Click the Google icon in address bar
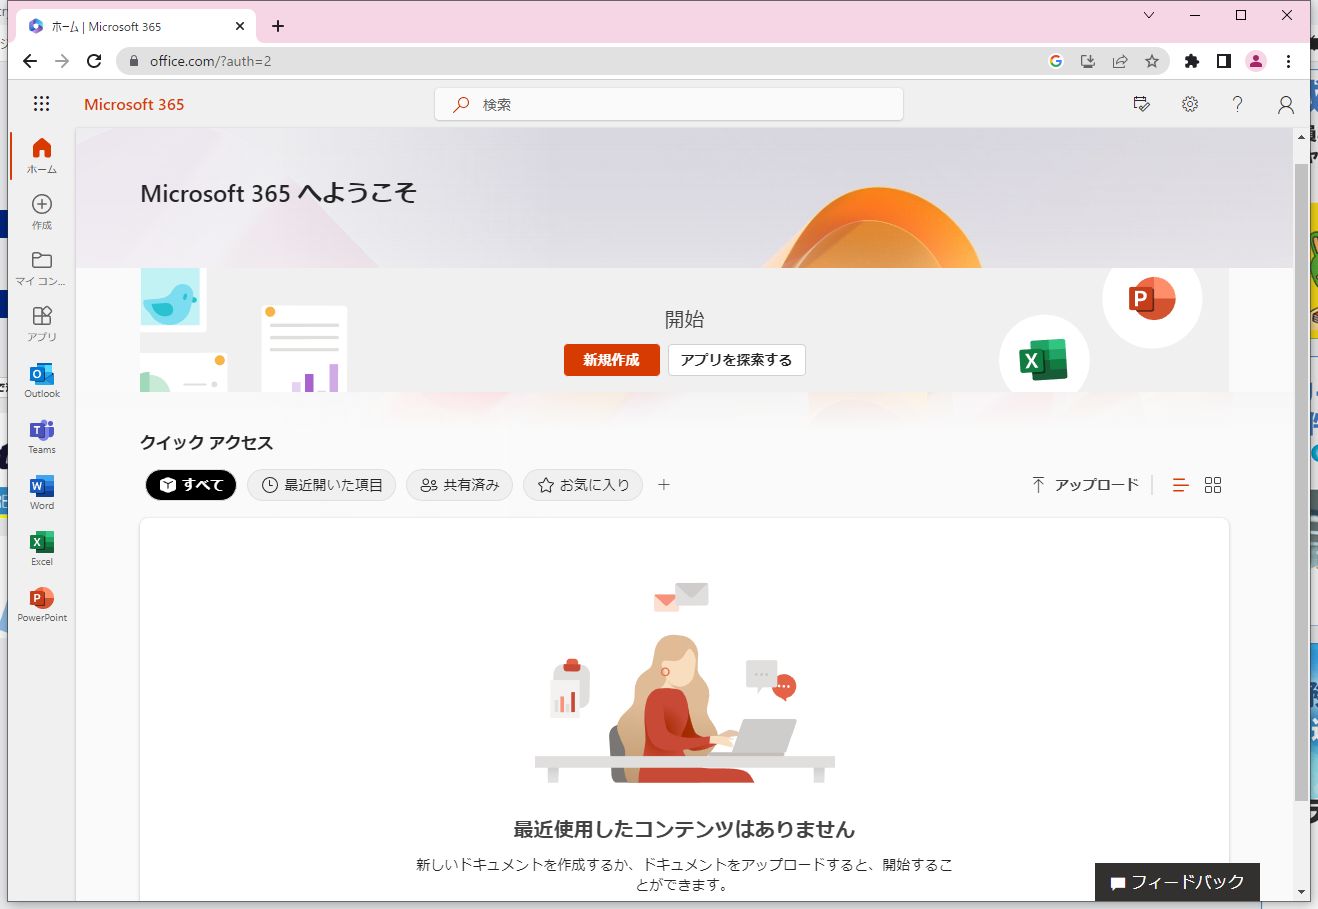This screenshot has width=1318, height=909. point(1056,61)
